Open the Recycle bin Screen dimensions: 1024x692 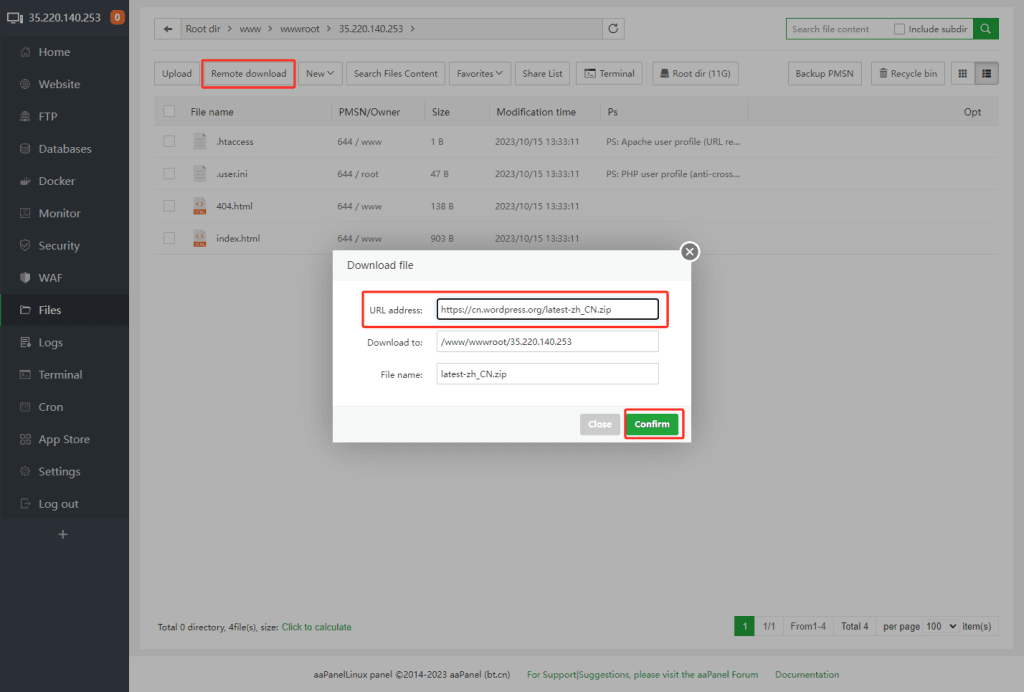[908, 73]
